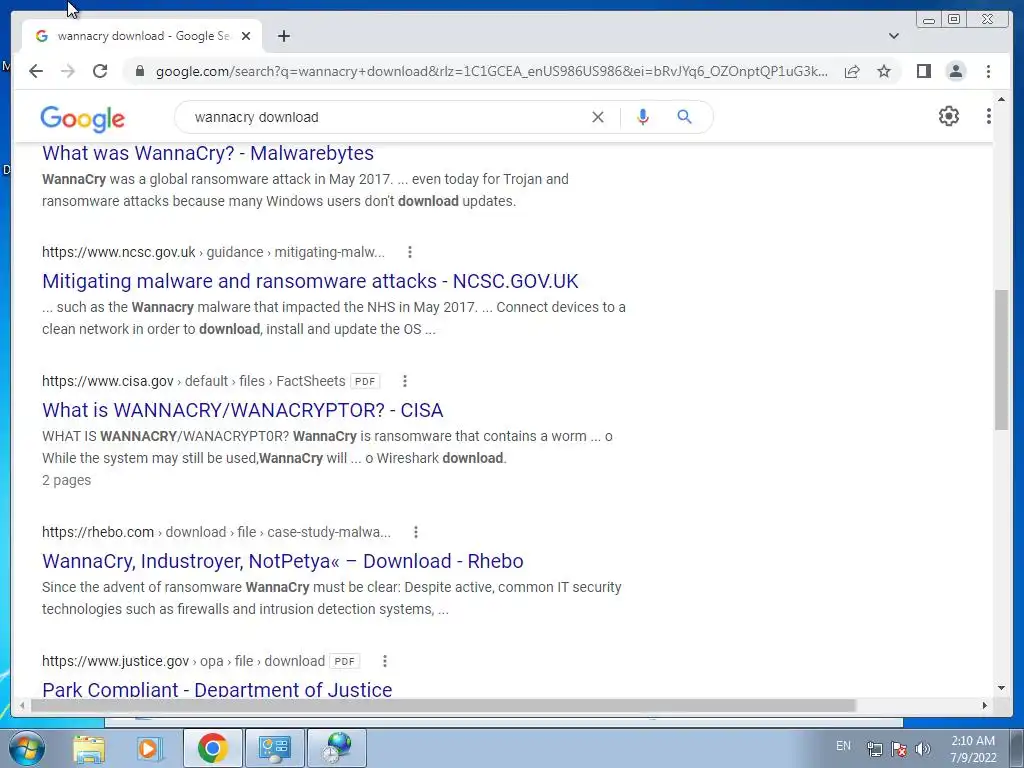Share this page from address bar

(x=852, y=71)
